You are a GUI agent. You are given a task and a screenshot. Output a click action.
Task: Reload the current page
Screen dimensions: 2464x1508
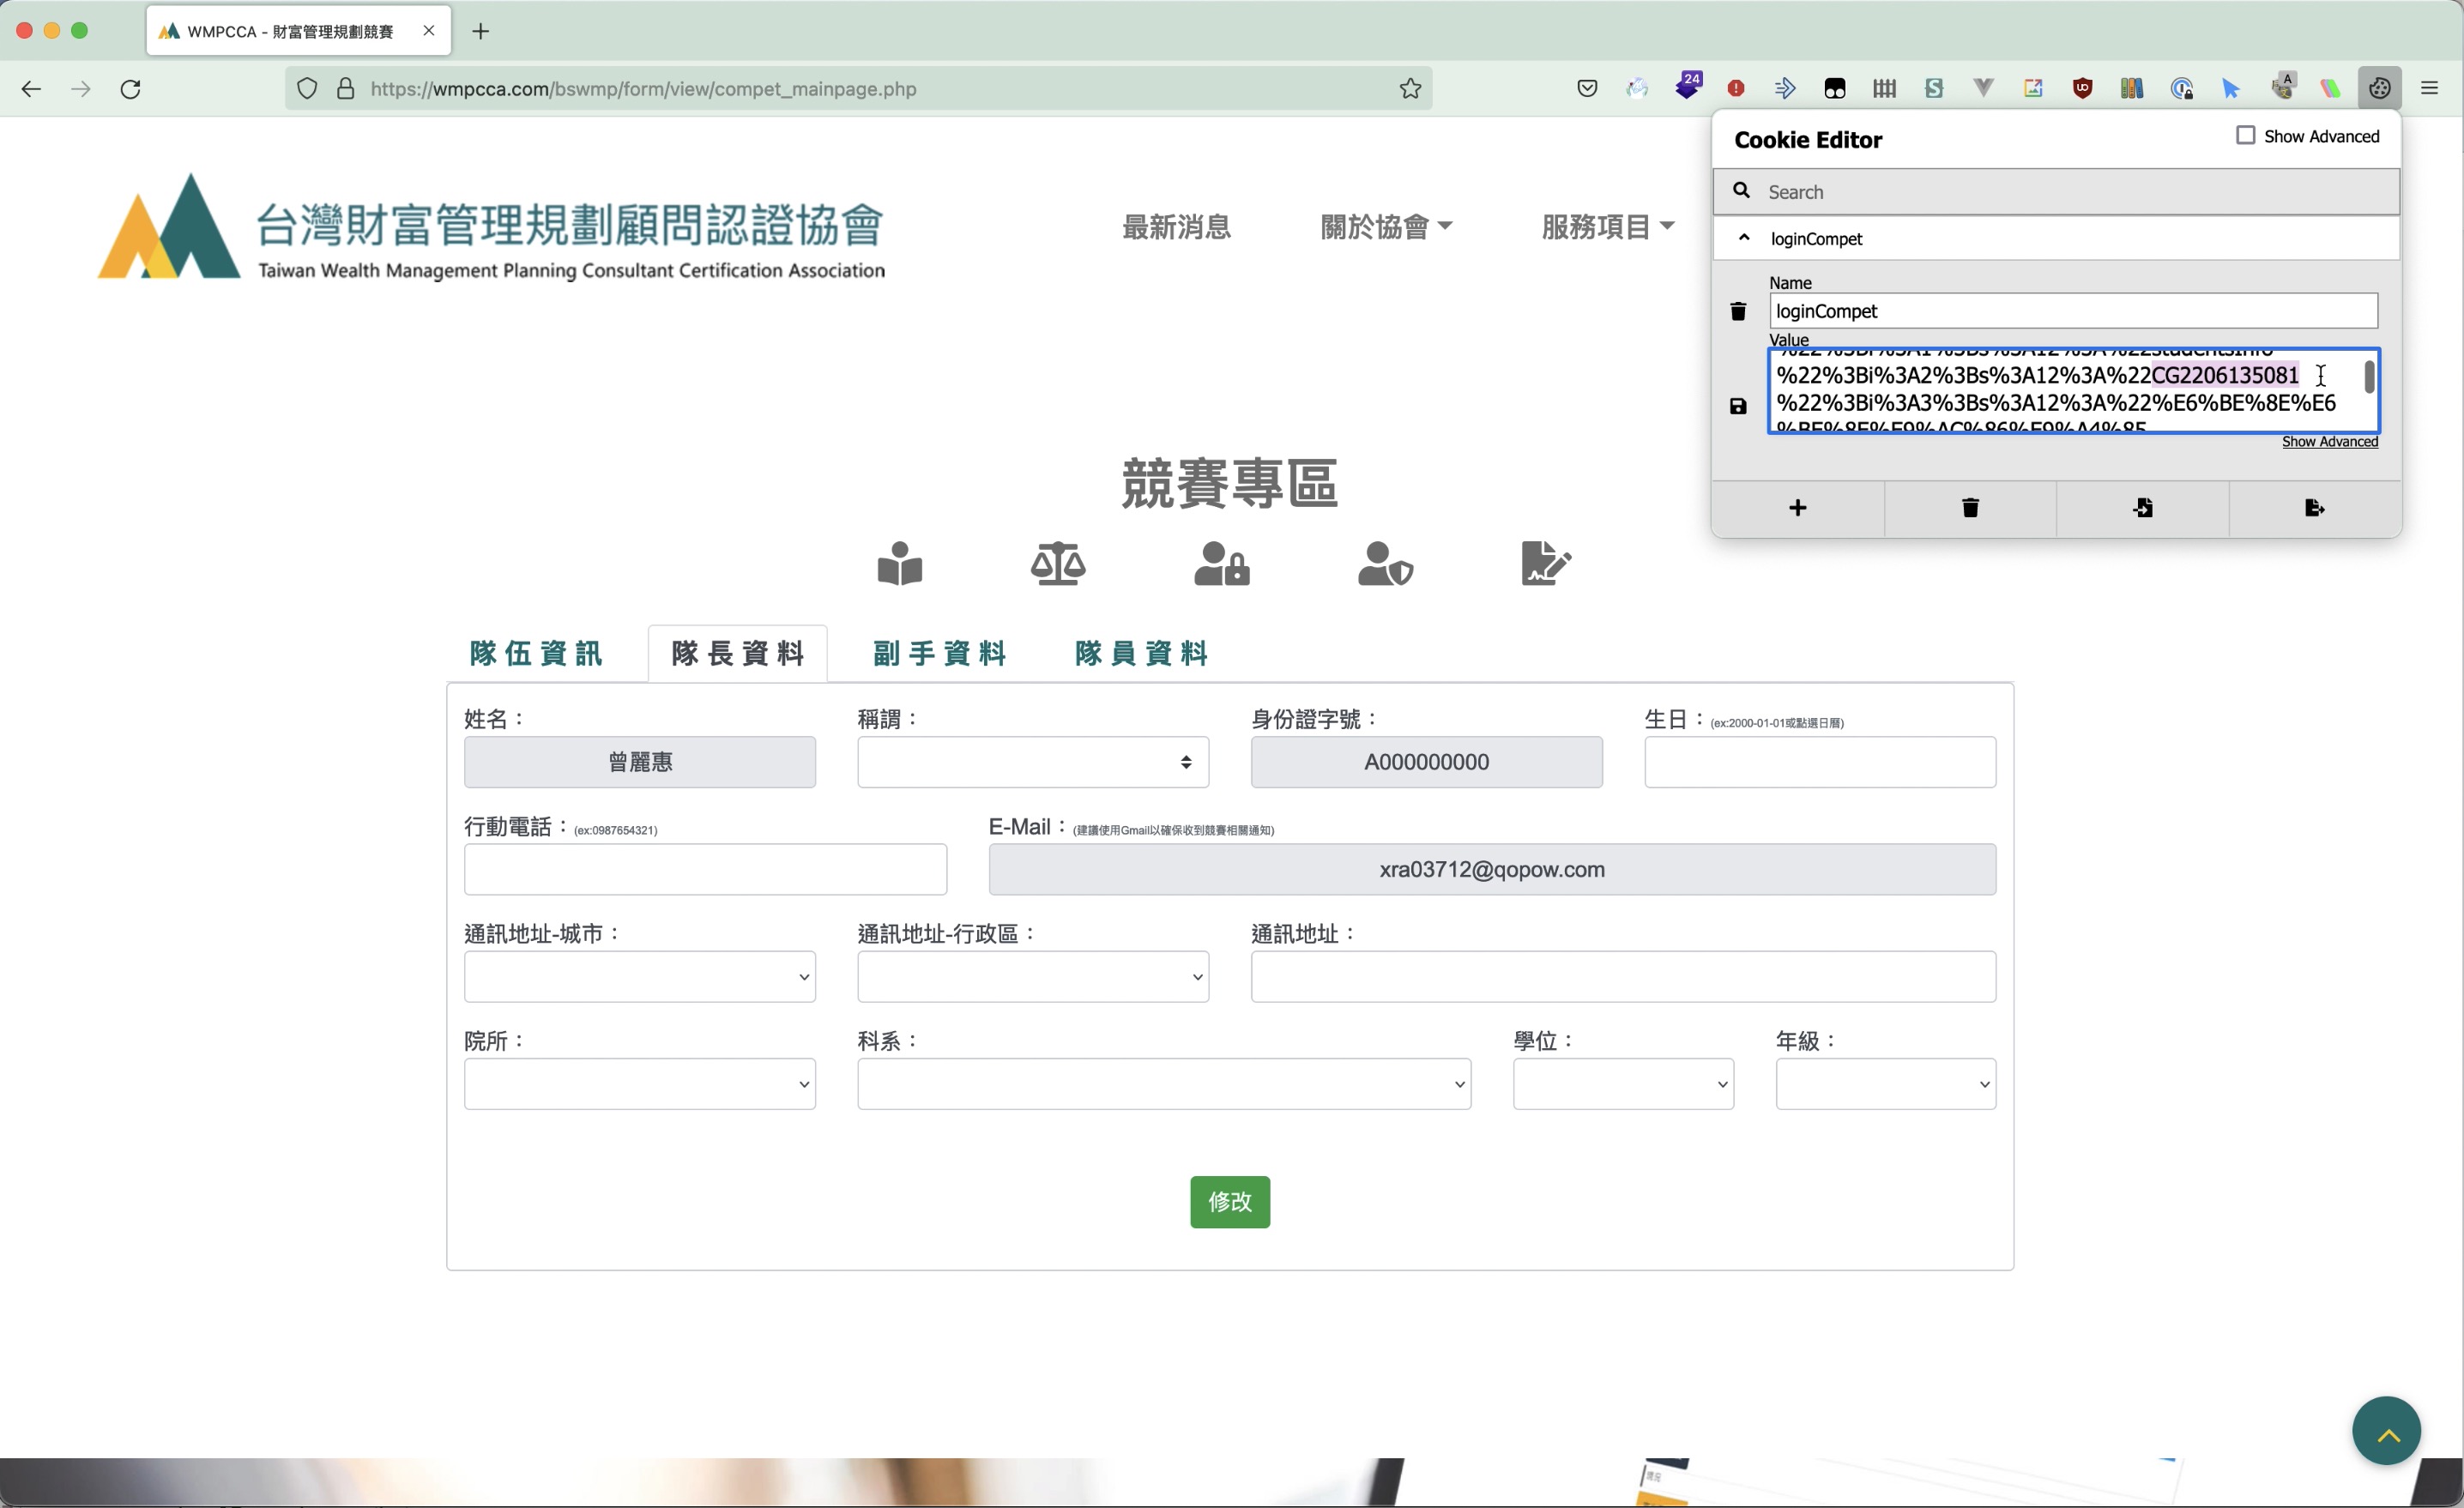[131, 89]
